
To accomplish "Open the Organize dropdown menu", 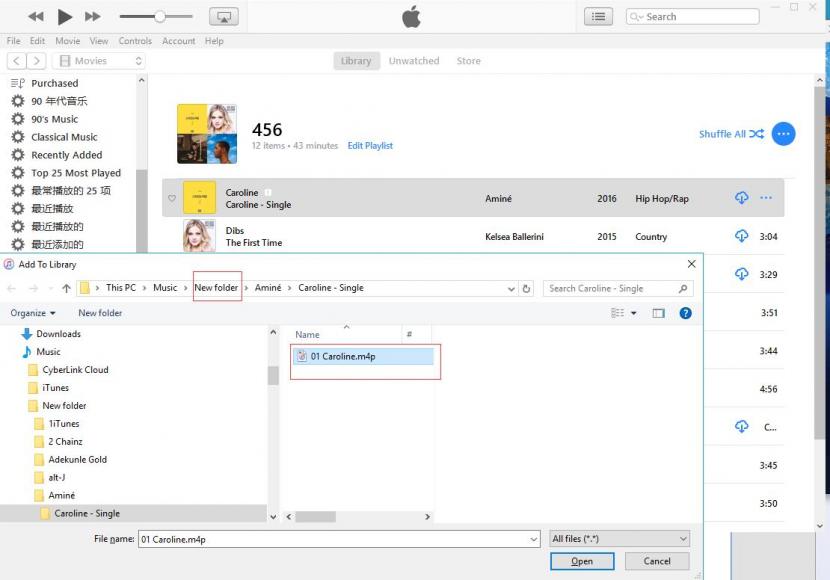I will pos(33,313).
